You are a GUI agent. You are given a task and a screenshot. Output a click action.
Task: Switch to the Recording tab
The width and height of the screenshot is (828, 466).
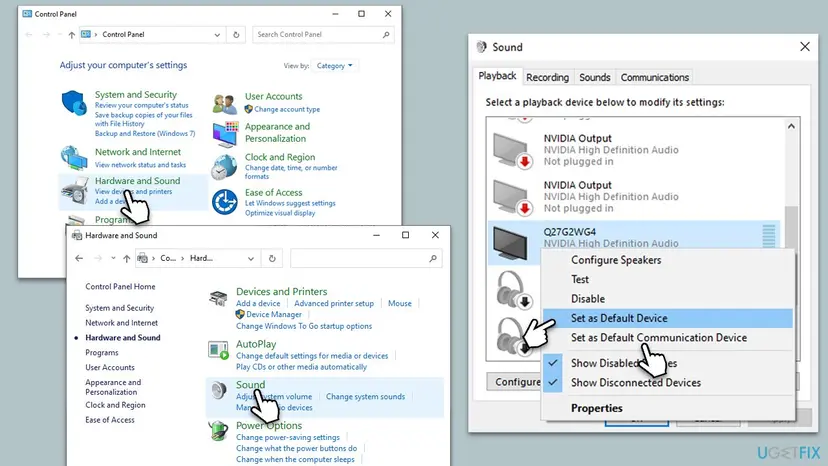547,78
